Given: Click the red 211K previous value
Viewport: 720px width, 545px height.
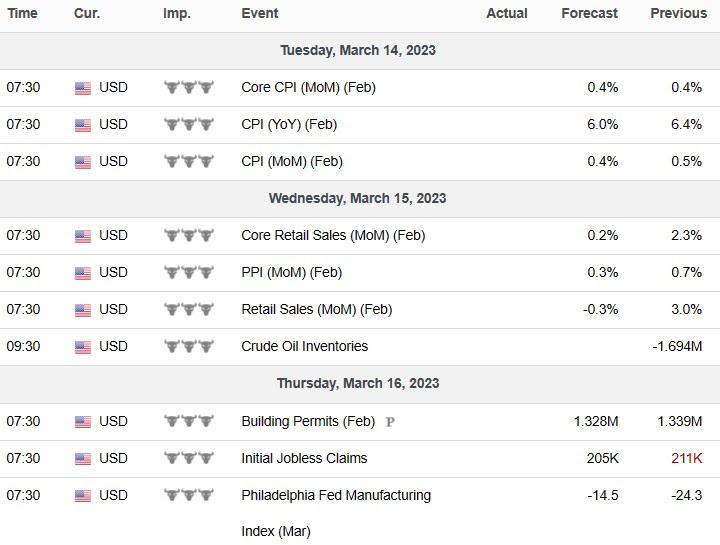Looking at the screenshot, I should tap(687, 458).
